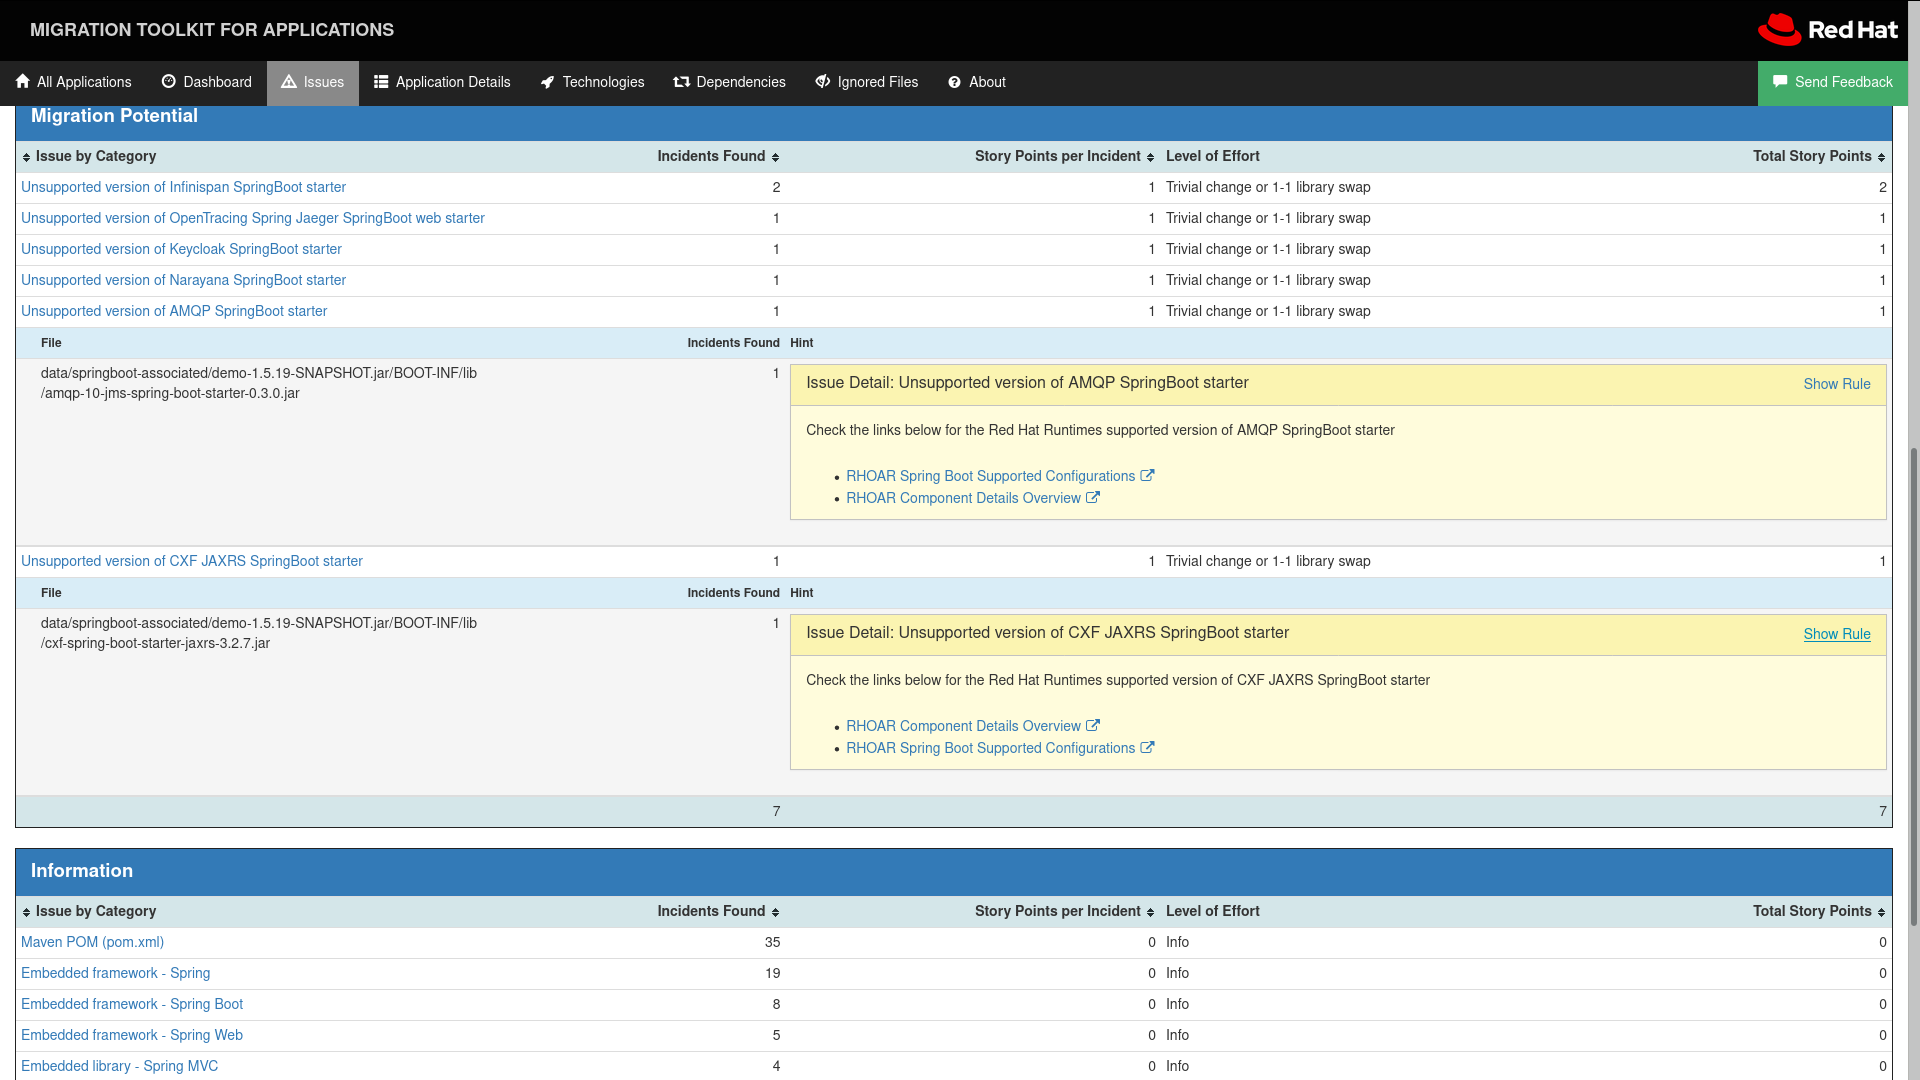Screen dimensions: 1920x1080
Task: Open the Red Hat logo link
Action: click(x=1827, y=30)
